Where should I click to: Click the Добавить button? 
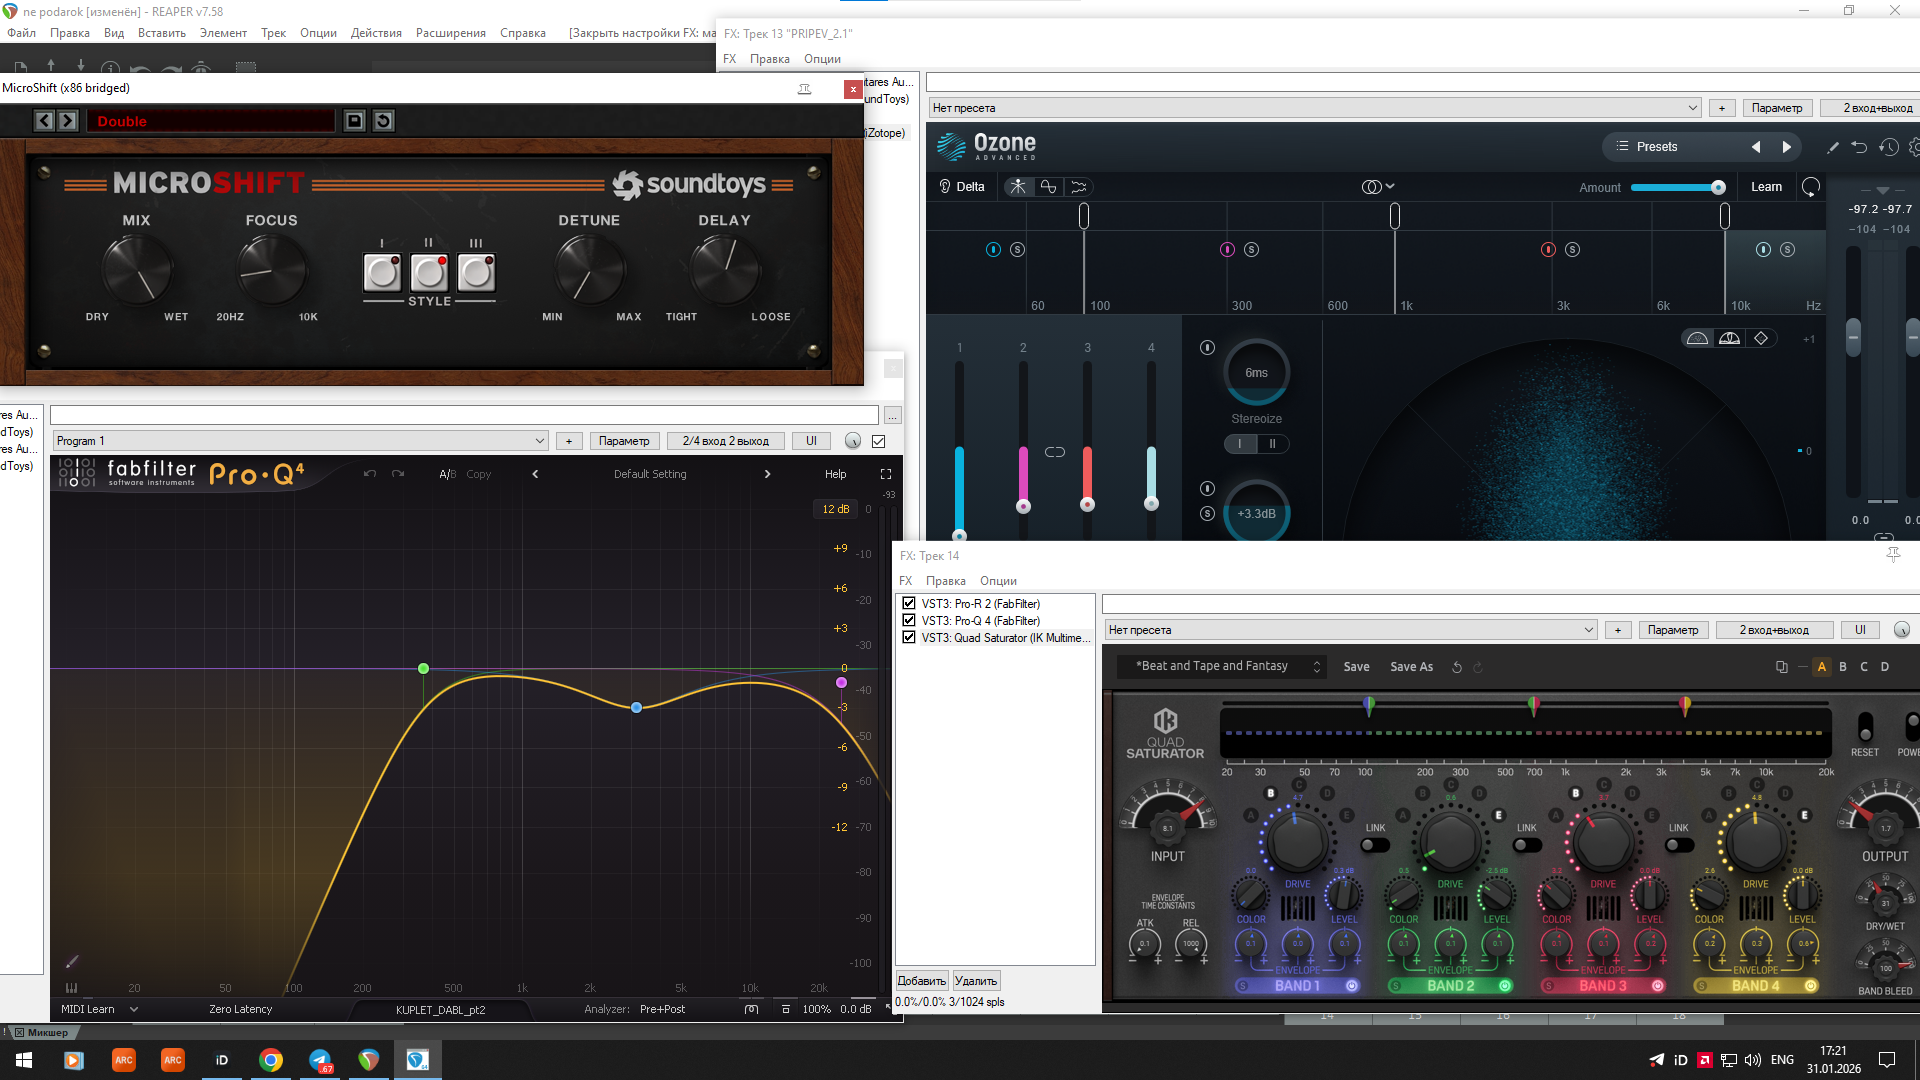point(921,981)
